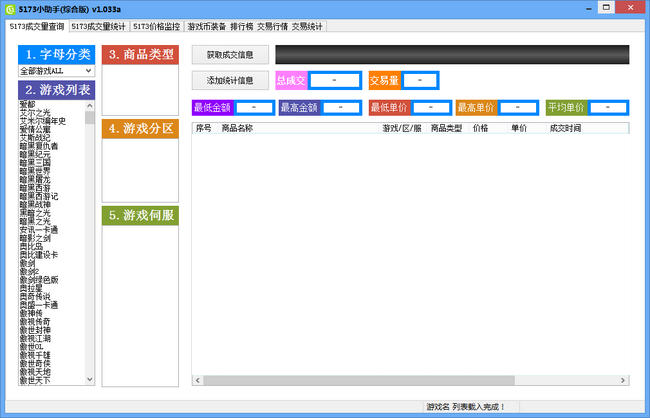Click the game list scroll up arrow
Screen dimensions: 650x418
90,106
